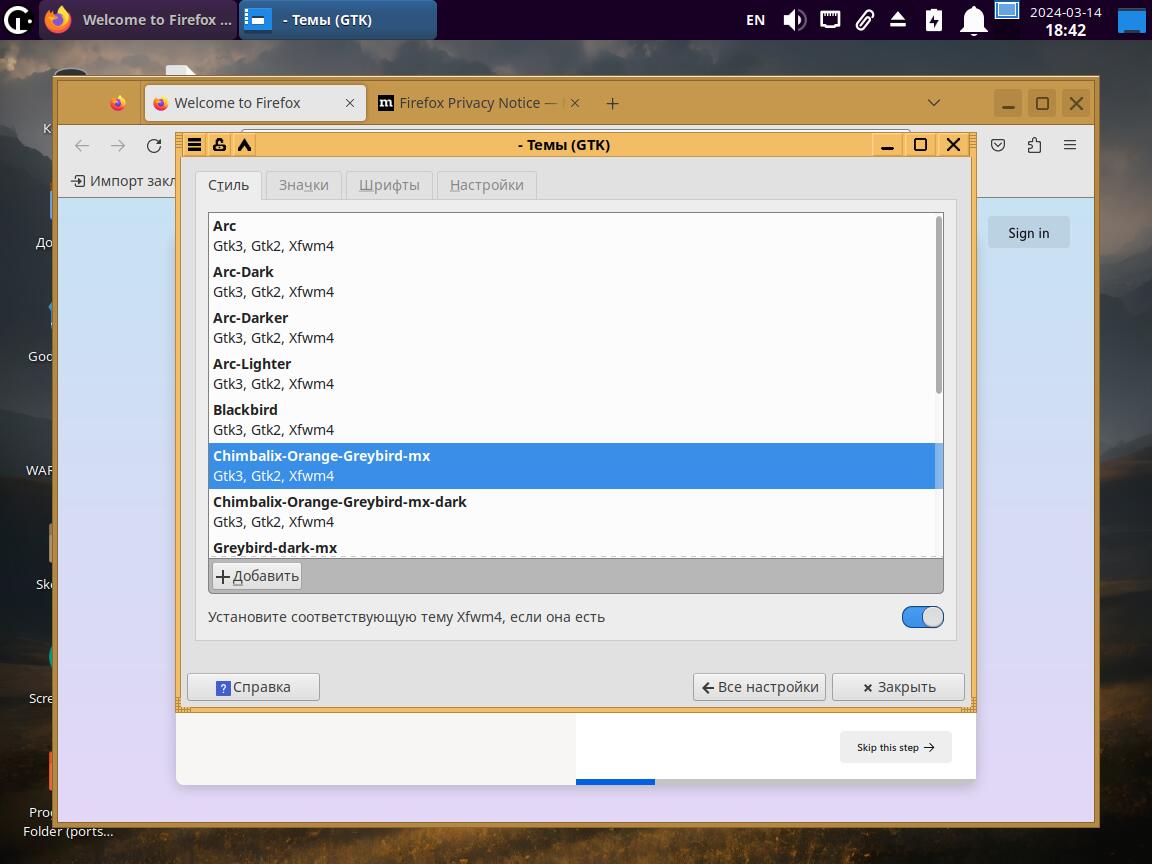Click the battery power tray icon
This screenshot has width=1152, height=864.
934,20
